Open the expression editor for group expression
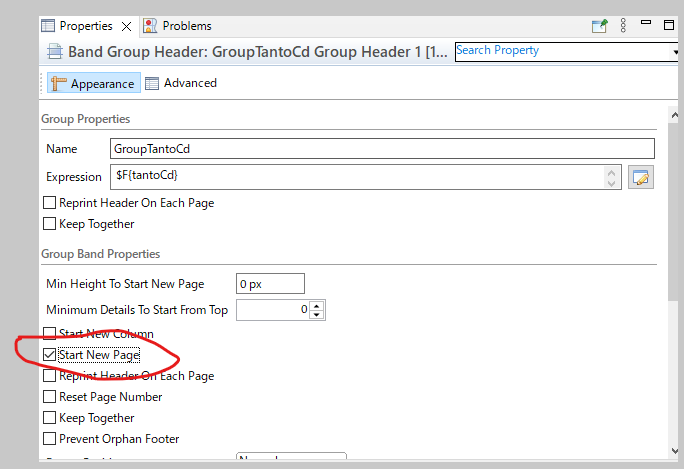This screenshot has width=684, height=469. (x=640, y=177)
